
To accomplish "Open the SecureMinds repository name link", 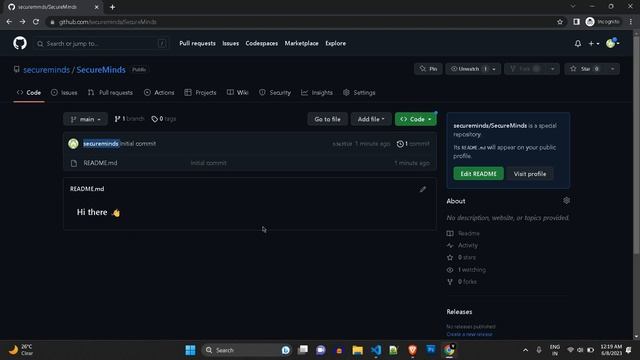I will click(101, 70).
